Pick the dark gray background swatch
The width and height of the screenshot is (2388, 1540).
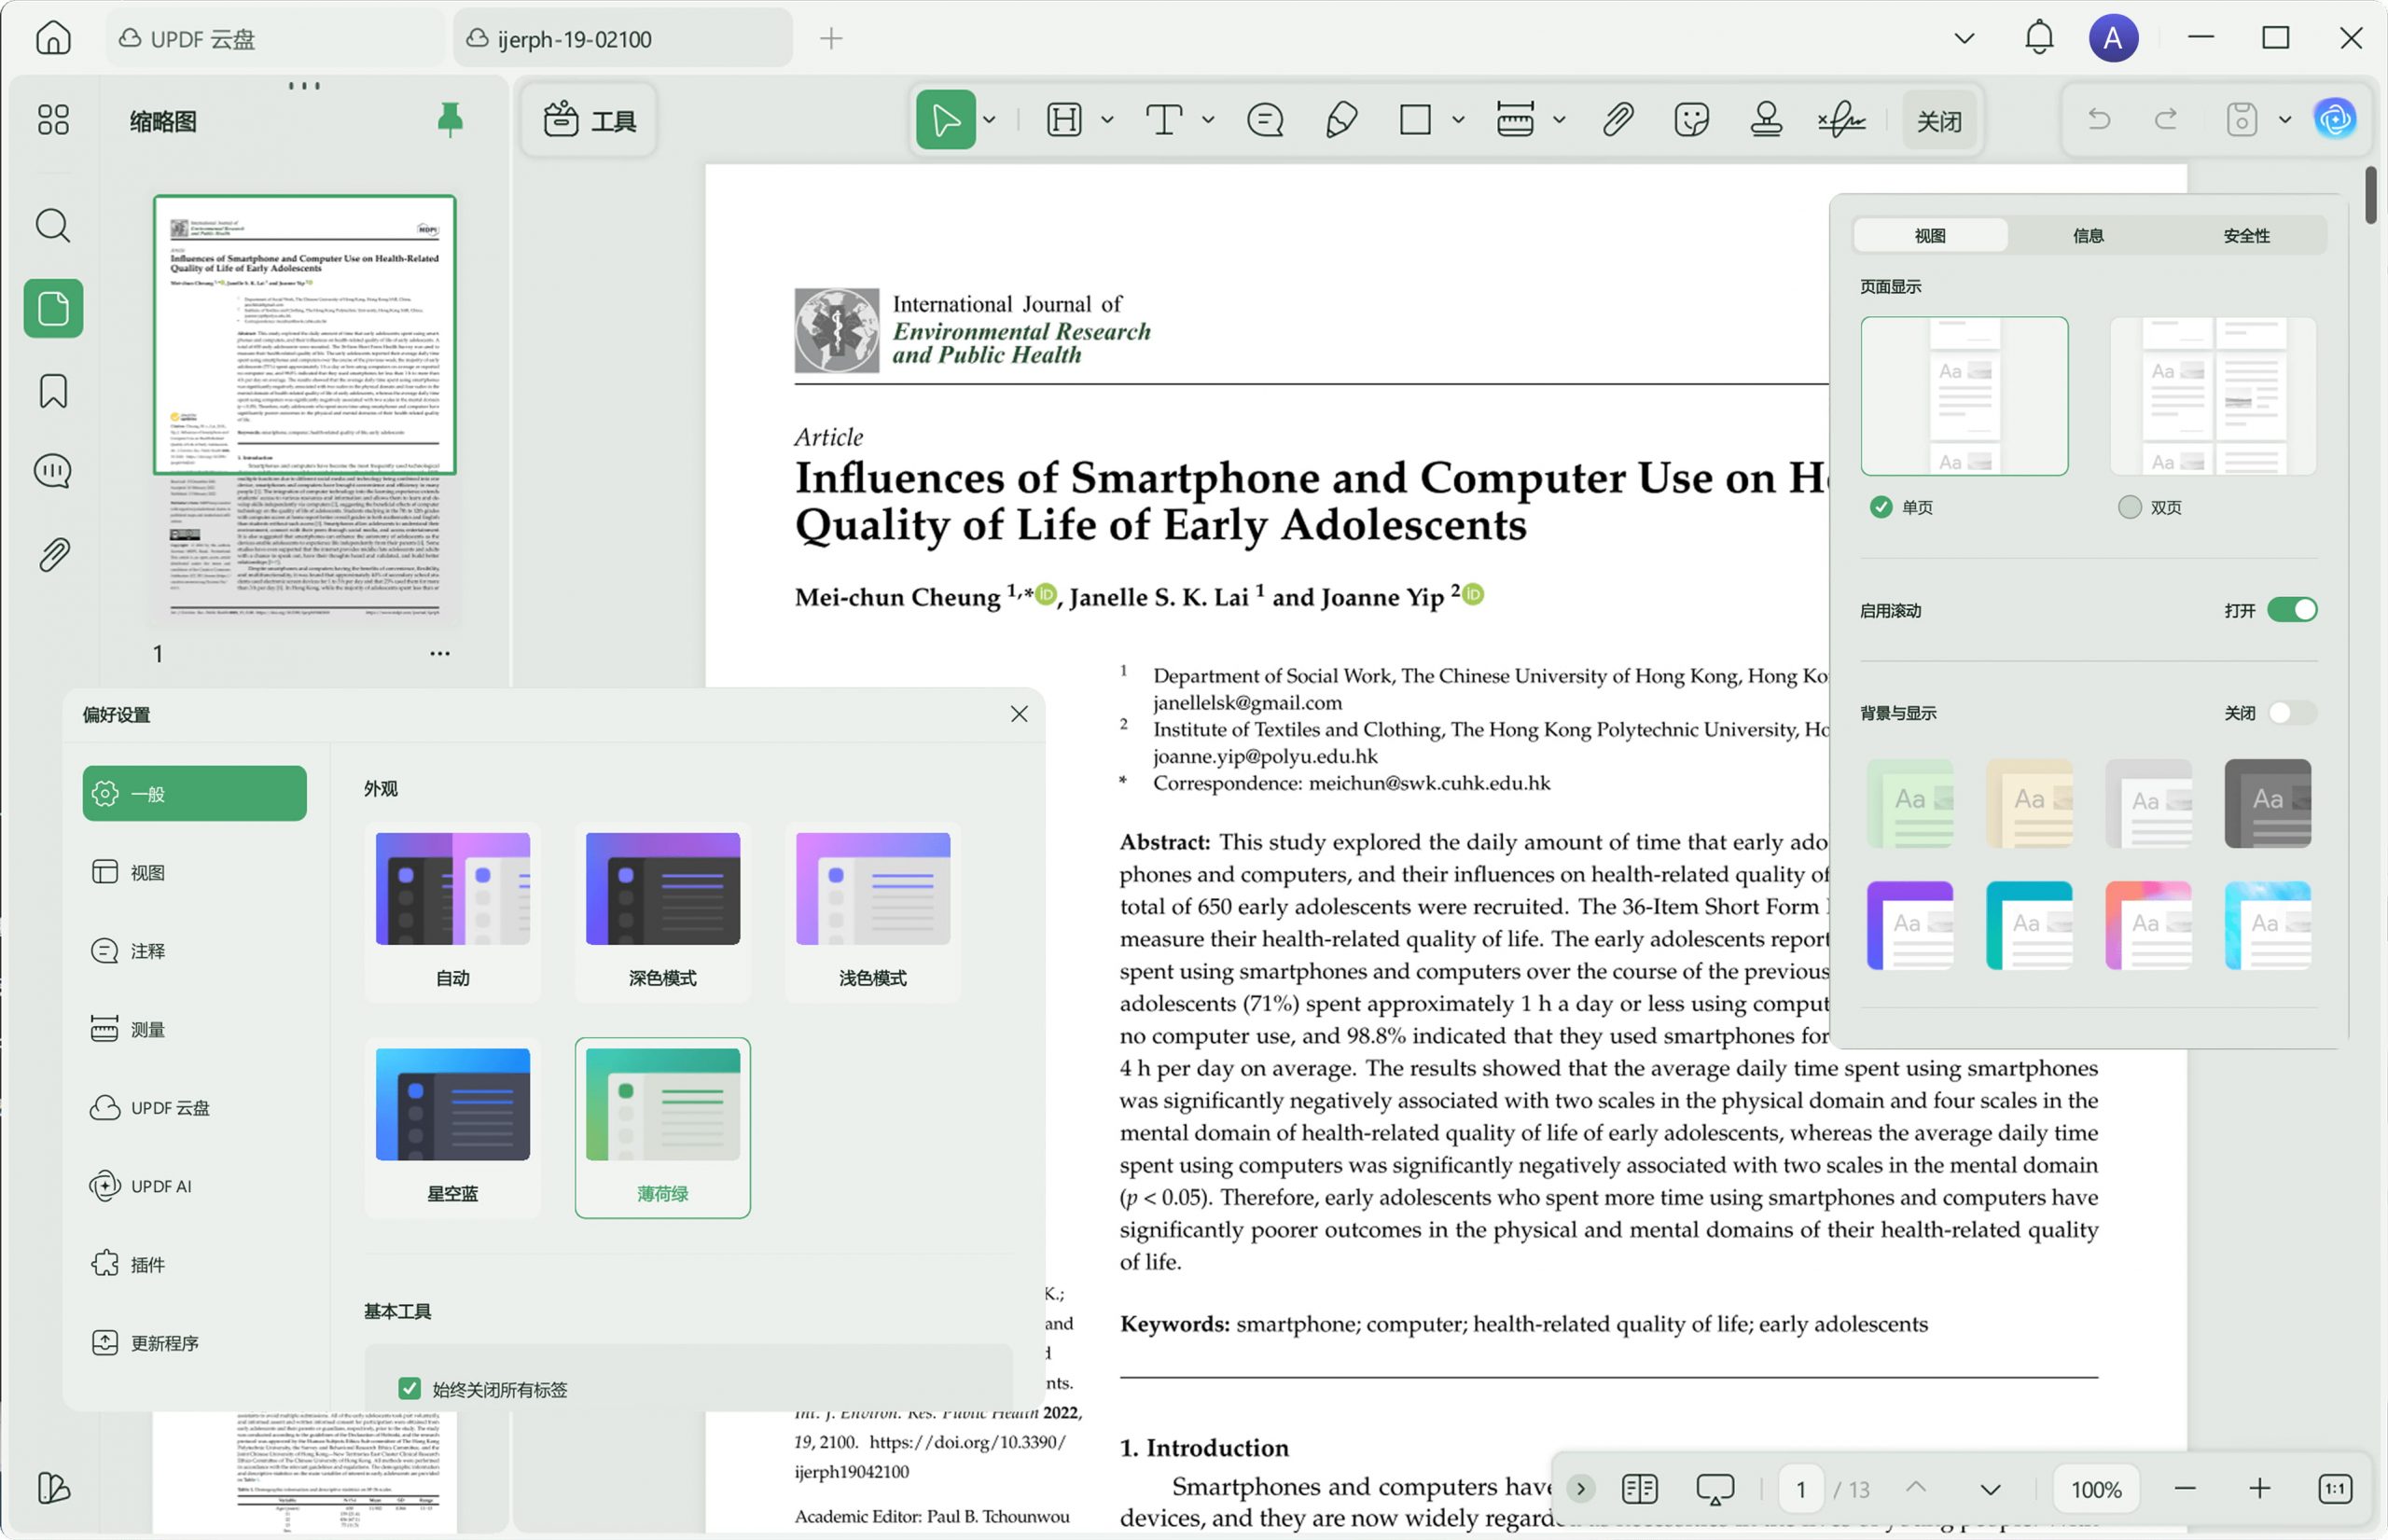[2267, 803]
